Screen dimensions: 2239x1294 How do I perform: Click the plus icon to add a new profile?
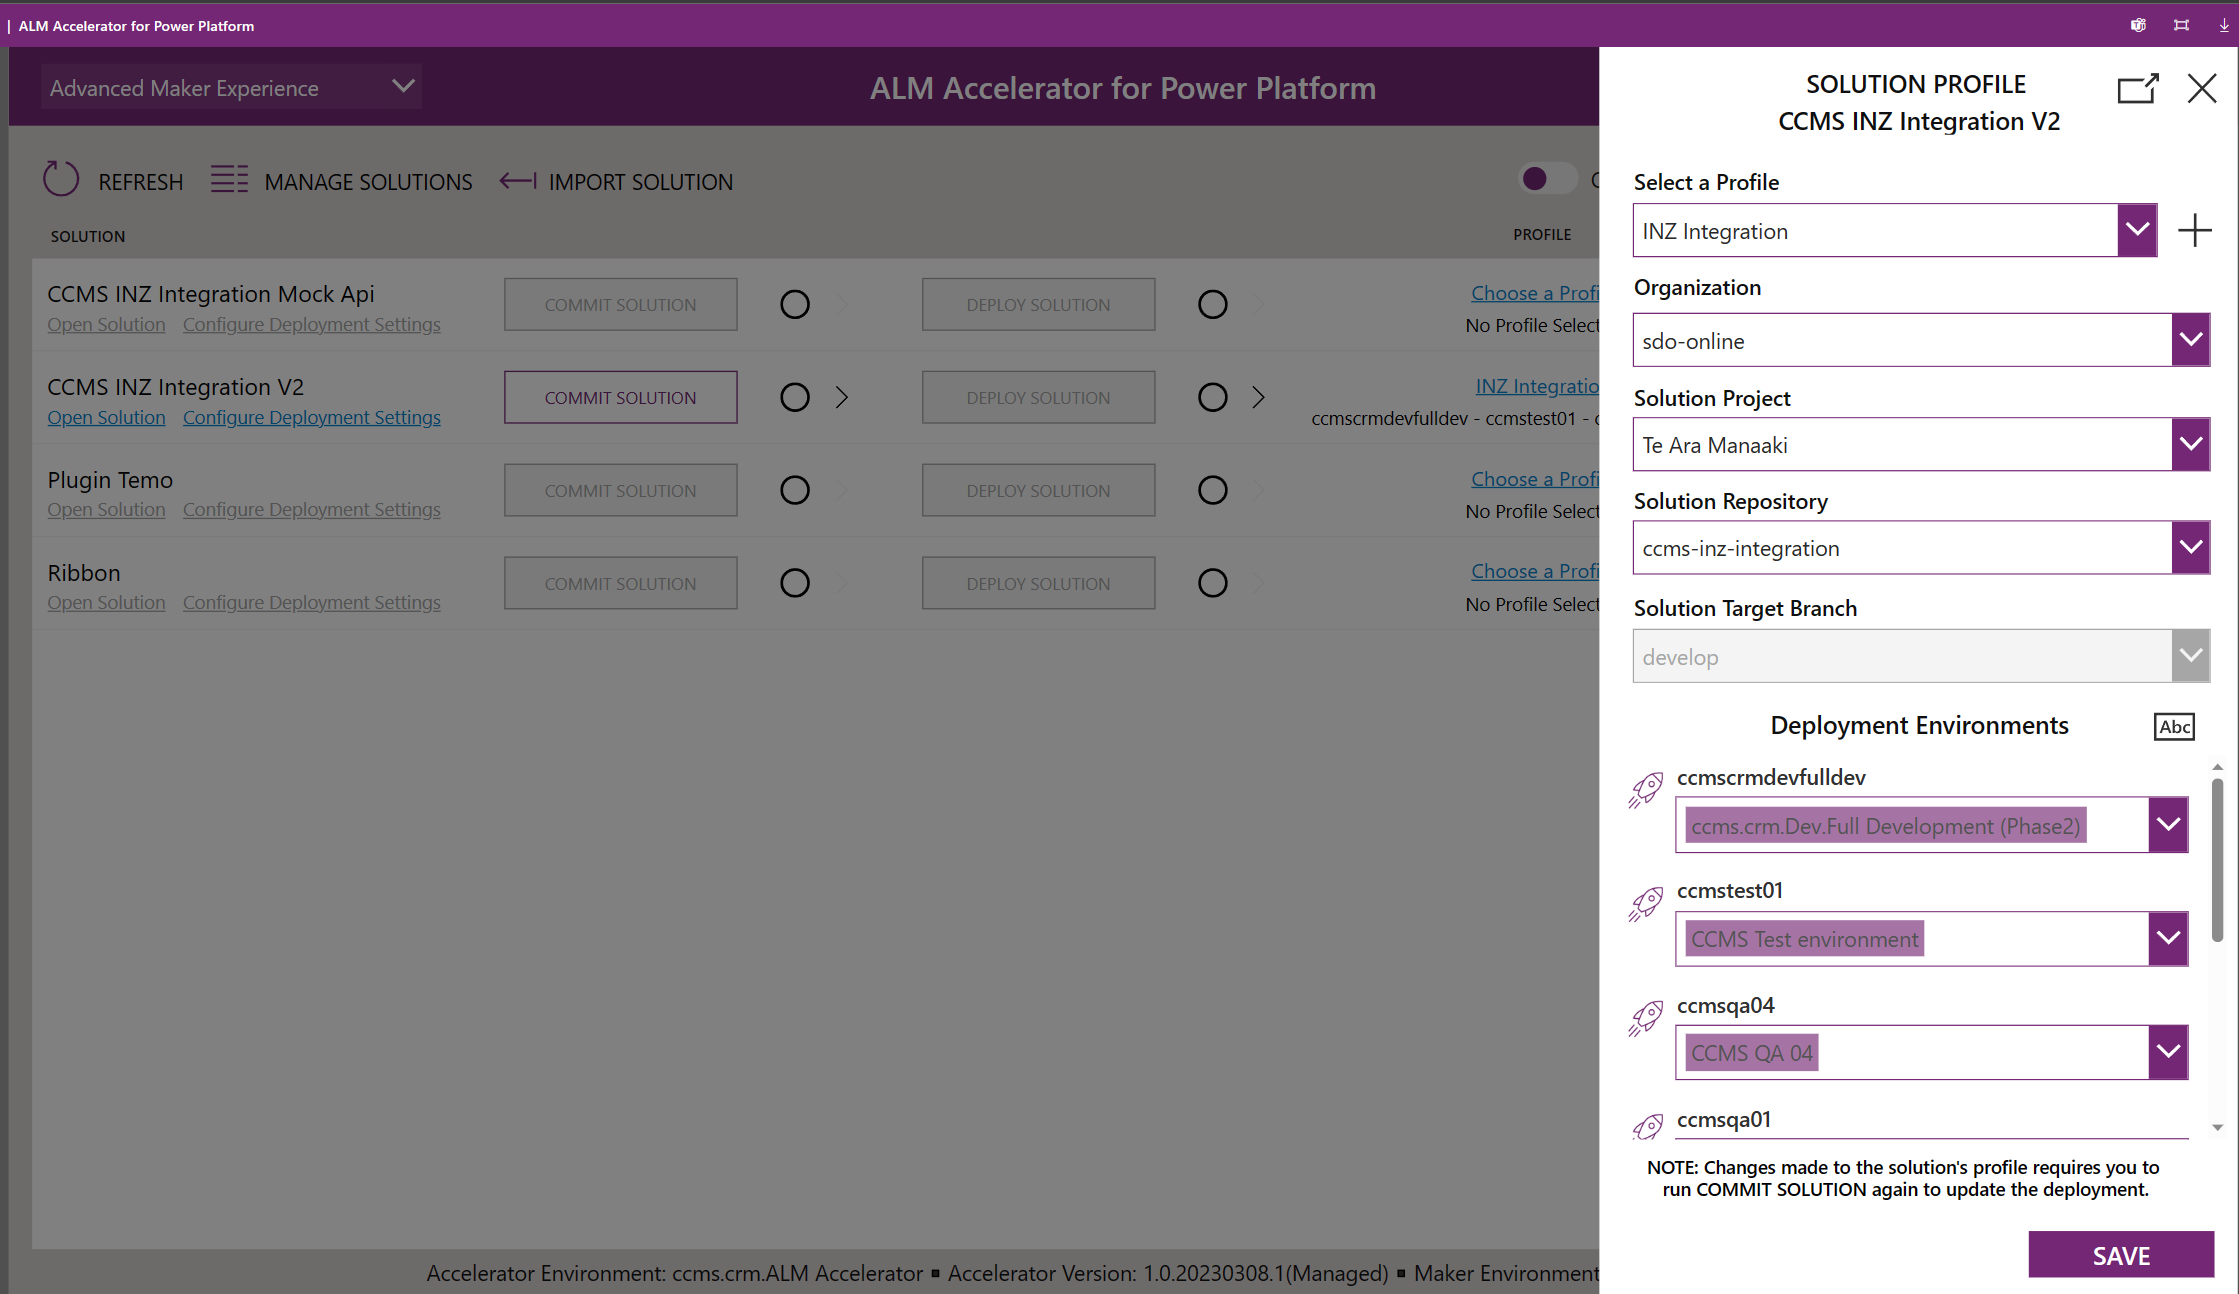pyautogui.click(x=2195, y=230)
